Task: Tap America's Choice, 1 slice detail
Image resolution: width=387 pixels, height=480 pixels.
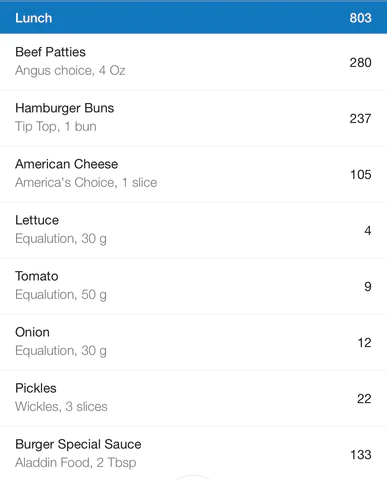Action: (86, 183)
